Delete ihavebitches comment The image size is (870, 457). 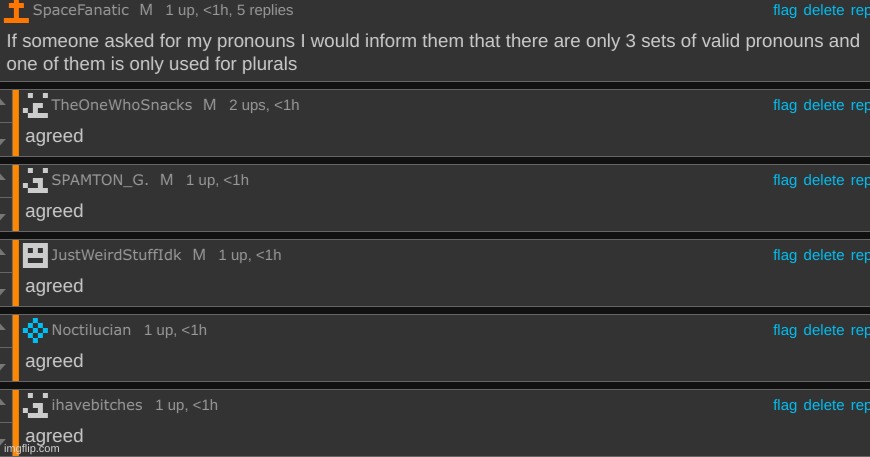823,404
